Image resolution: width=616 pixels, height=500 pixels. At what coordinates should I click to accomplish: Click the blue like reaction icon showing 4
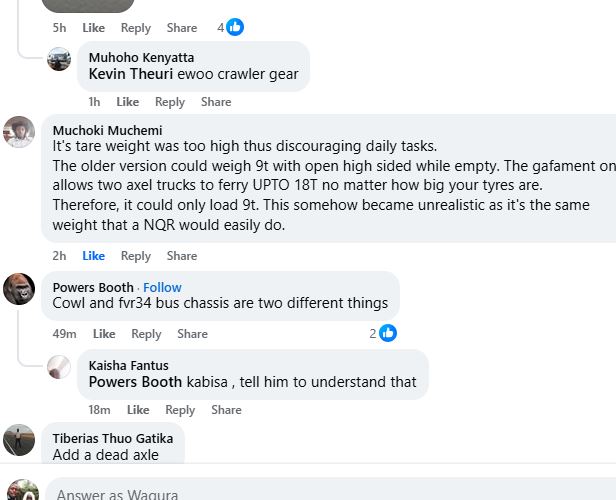pos(235,27)
